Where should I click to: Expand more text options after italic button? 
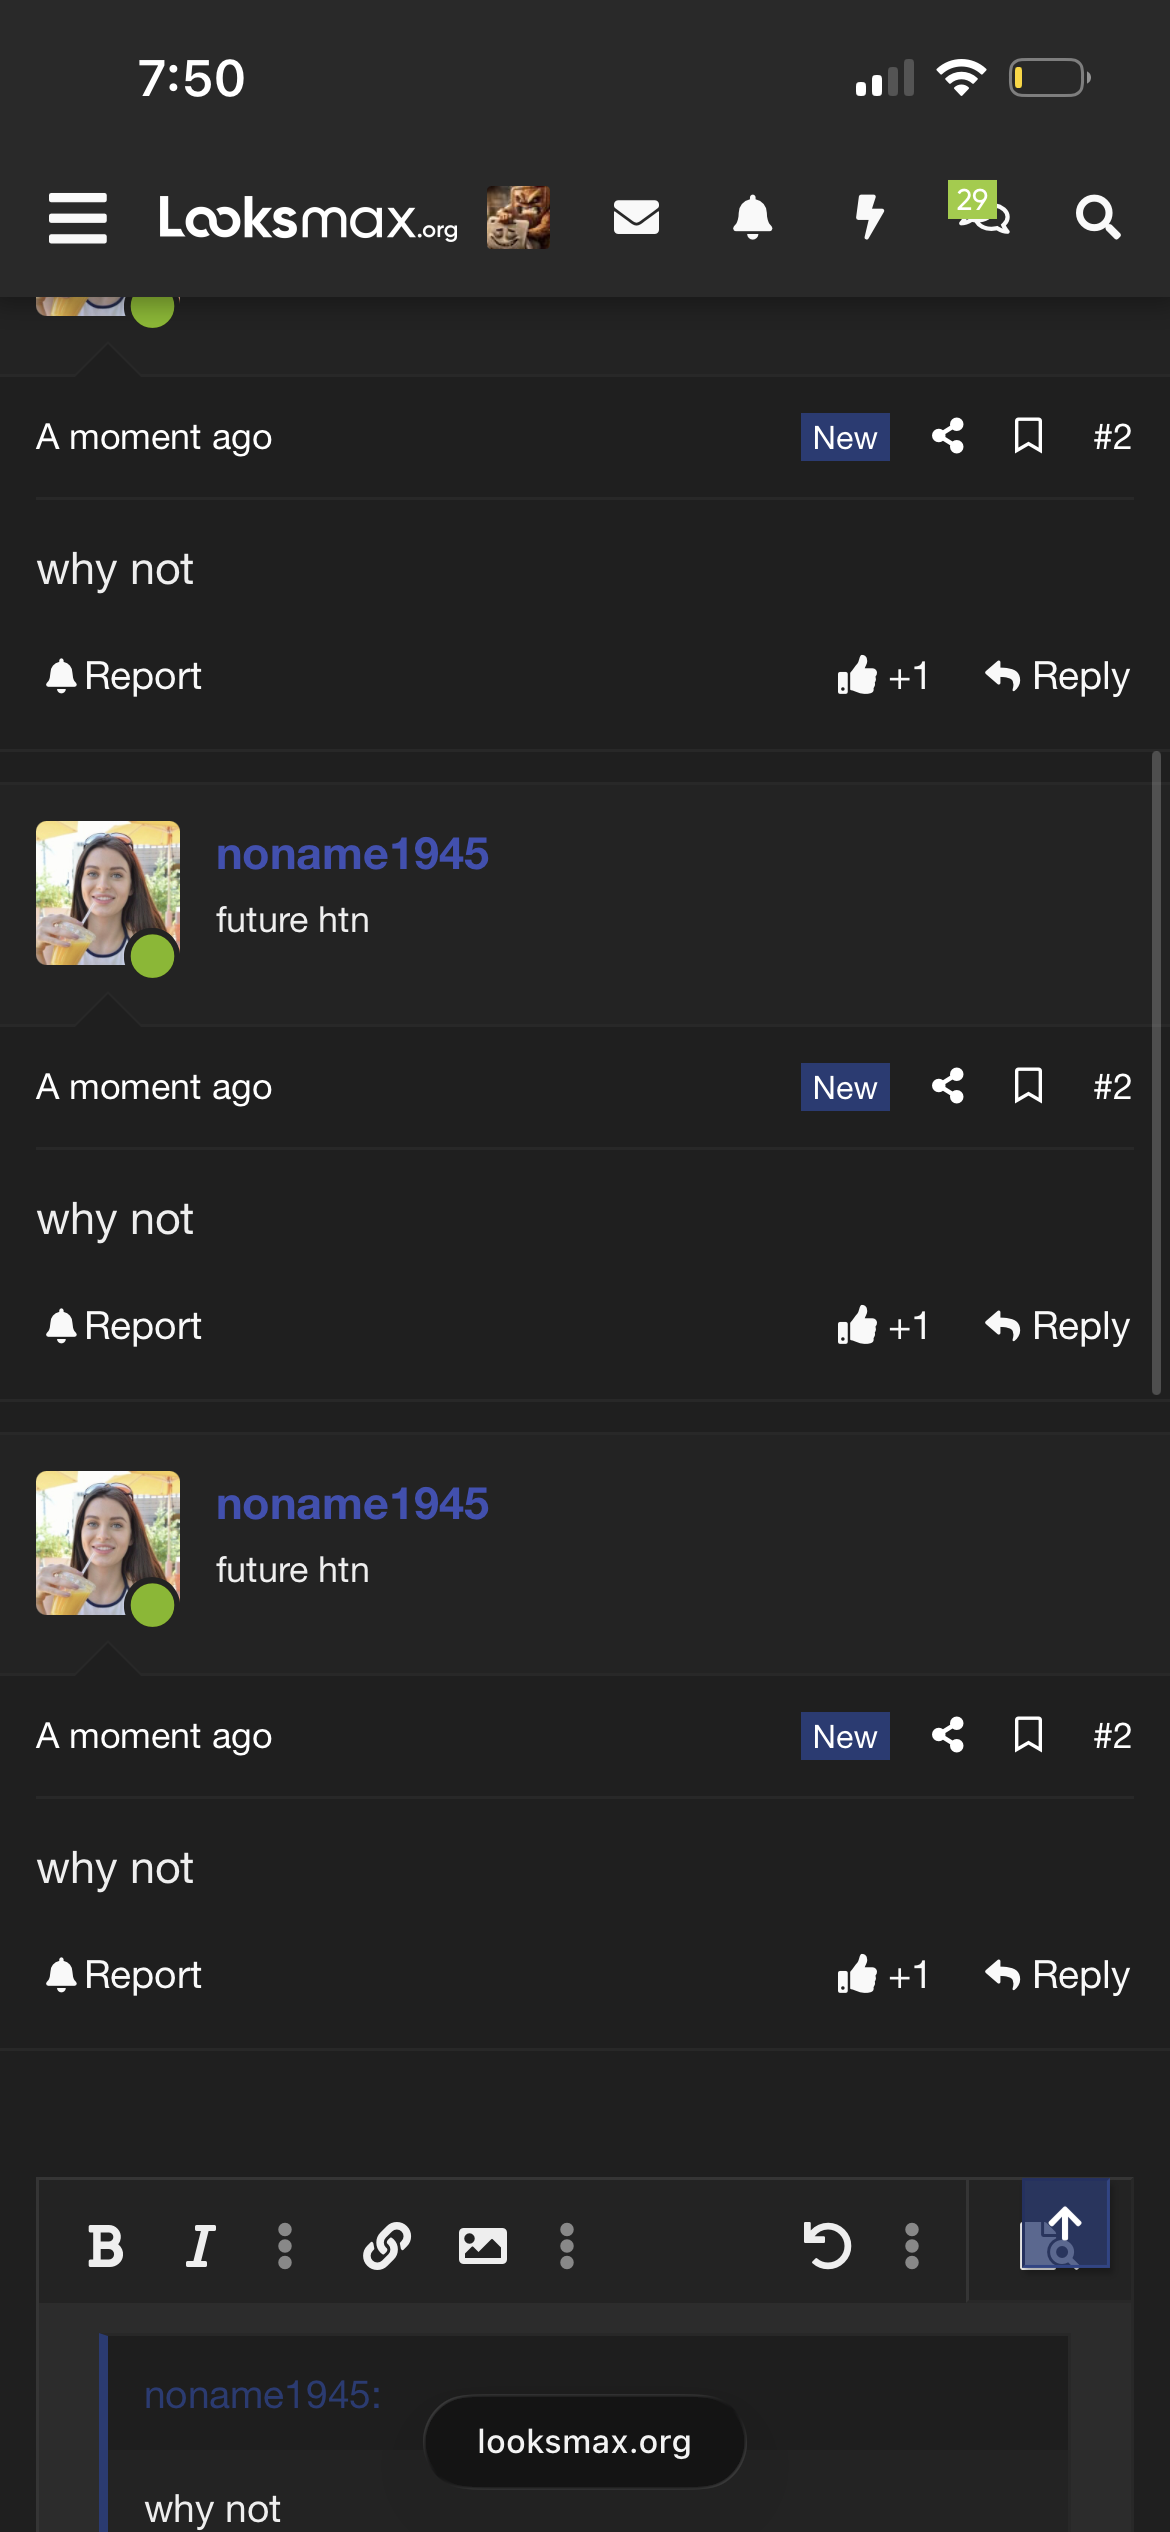[285, 2246]
